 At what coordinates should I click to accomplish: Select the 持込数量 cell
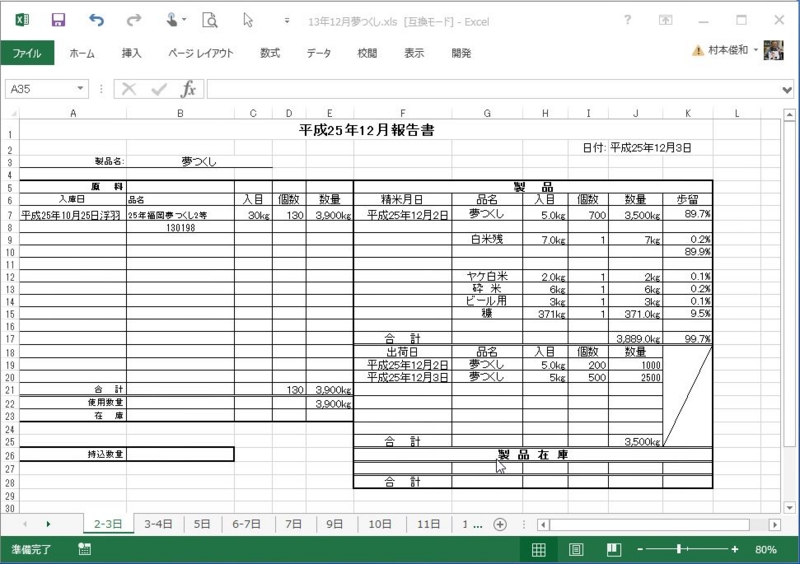click(x=73, y=454)
